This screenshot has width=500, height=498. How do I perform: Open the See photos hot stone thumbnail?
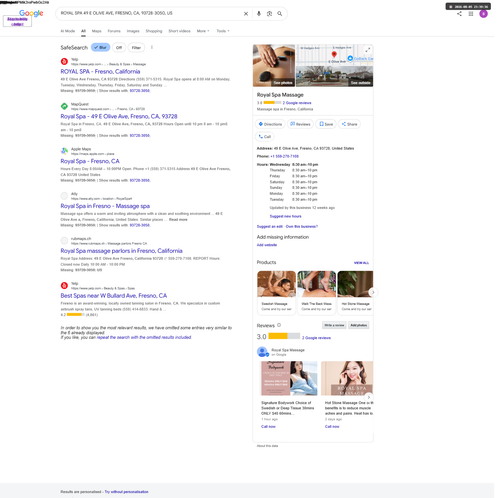coord(274,66)
